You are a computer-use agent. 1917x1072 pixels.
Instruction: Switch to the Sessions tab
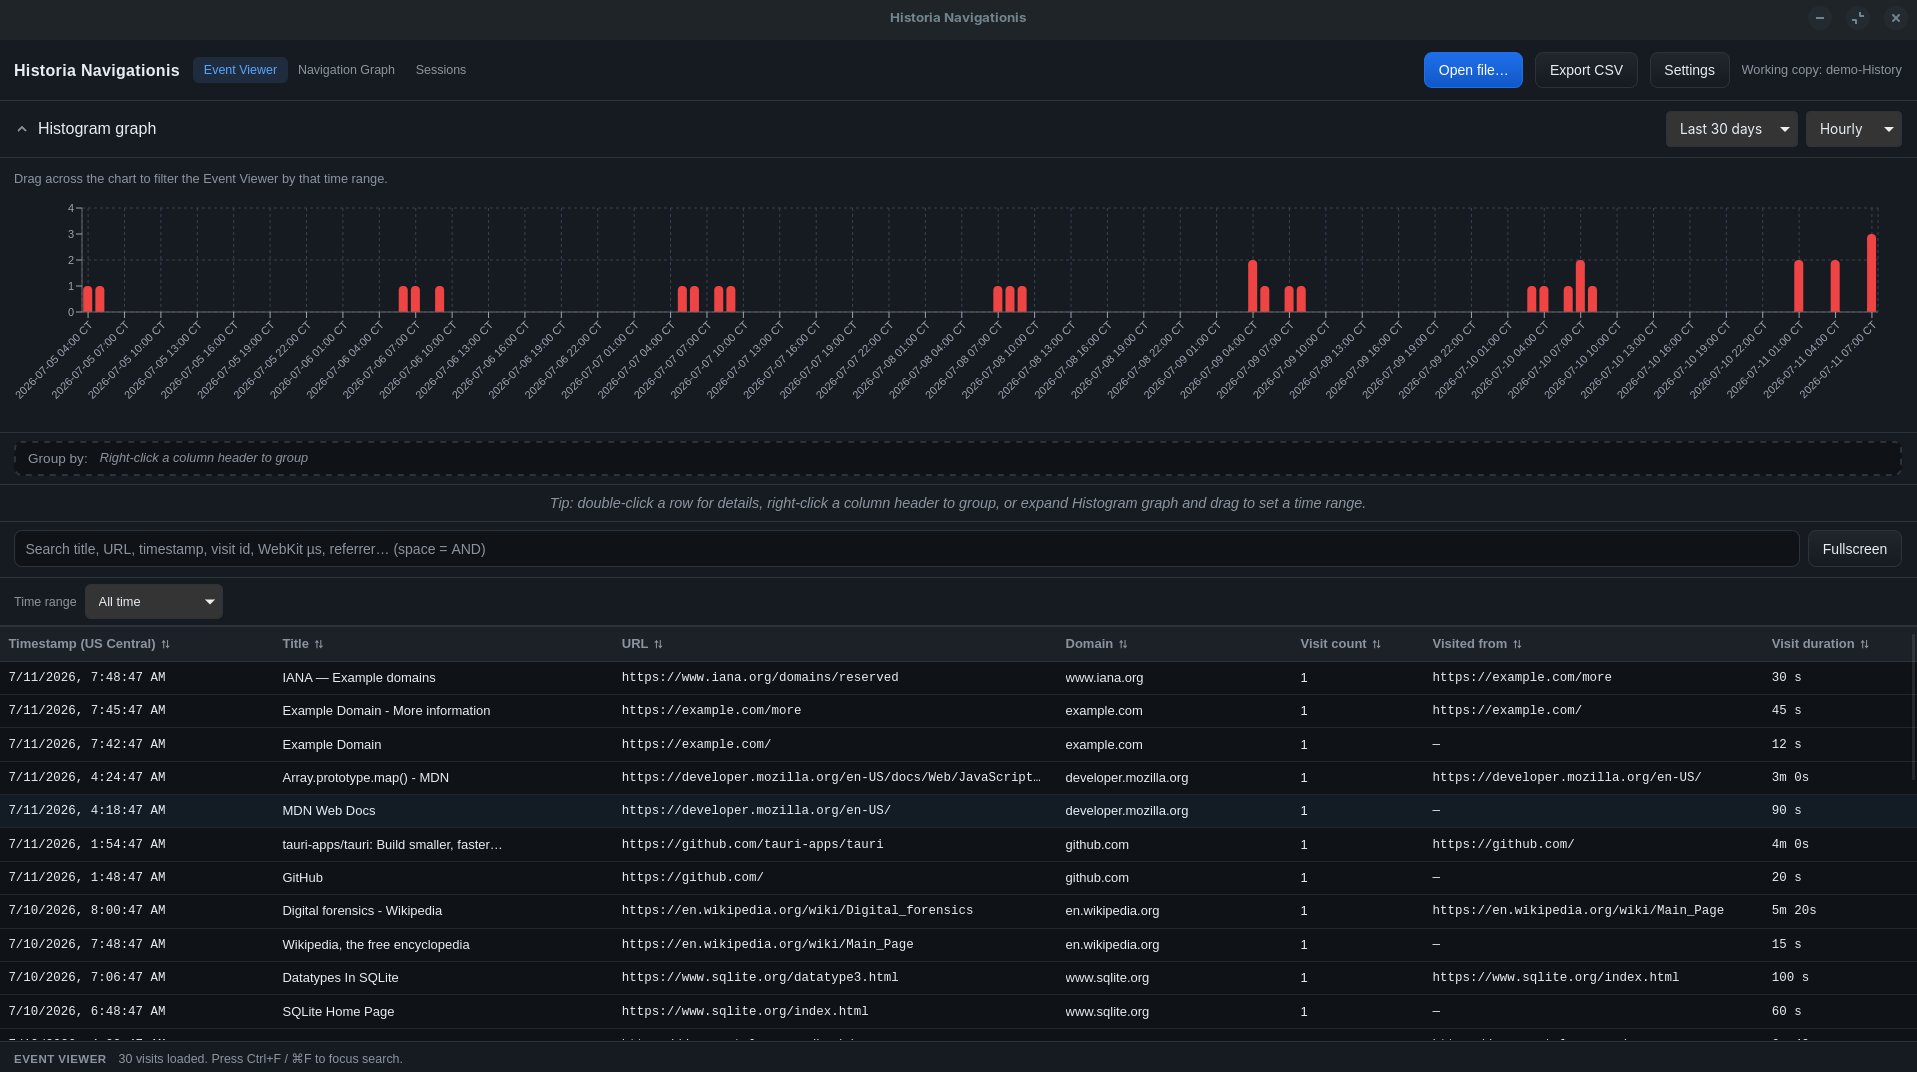(x=441, y=70)
